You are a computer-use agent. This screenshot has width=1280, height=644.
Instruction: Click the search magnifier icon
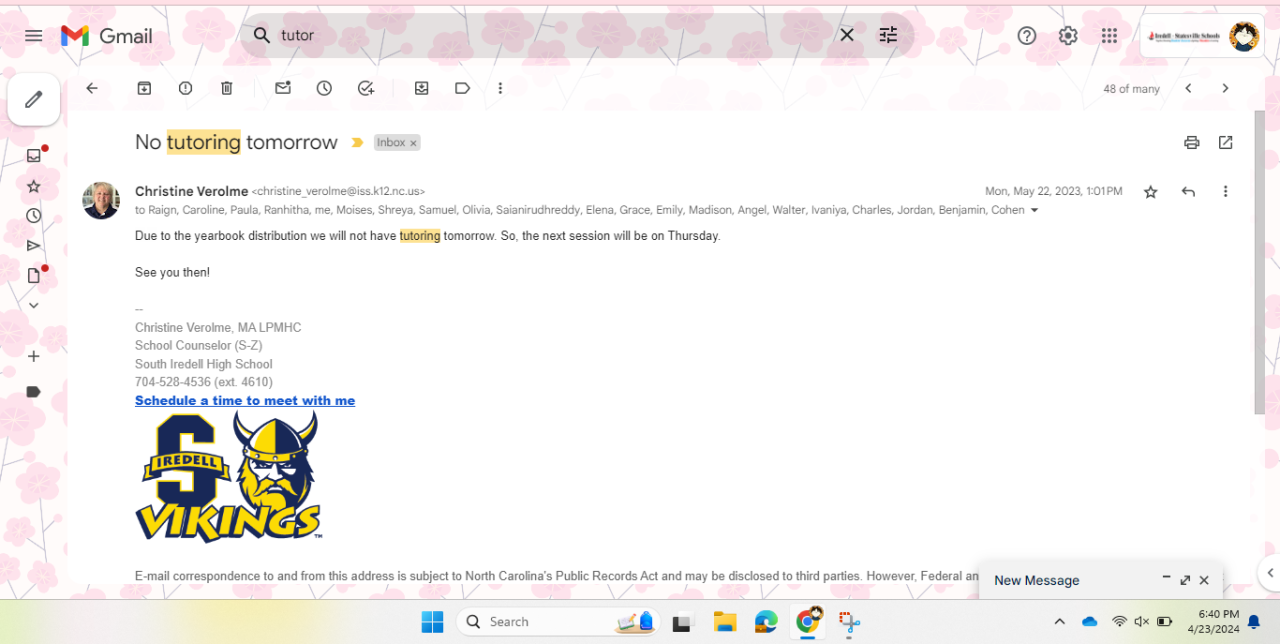point(261,35)
